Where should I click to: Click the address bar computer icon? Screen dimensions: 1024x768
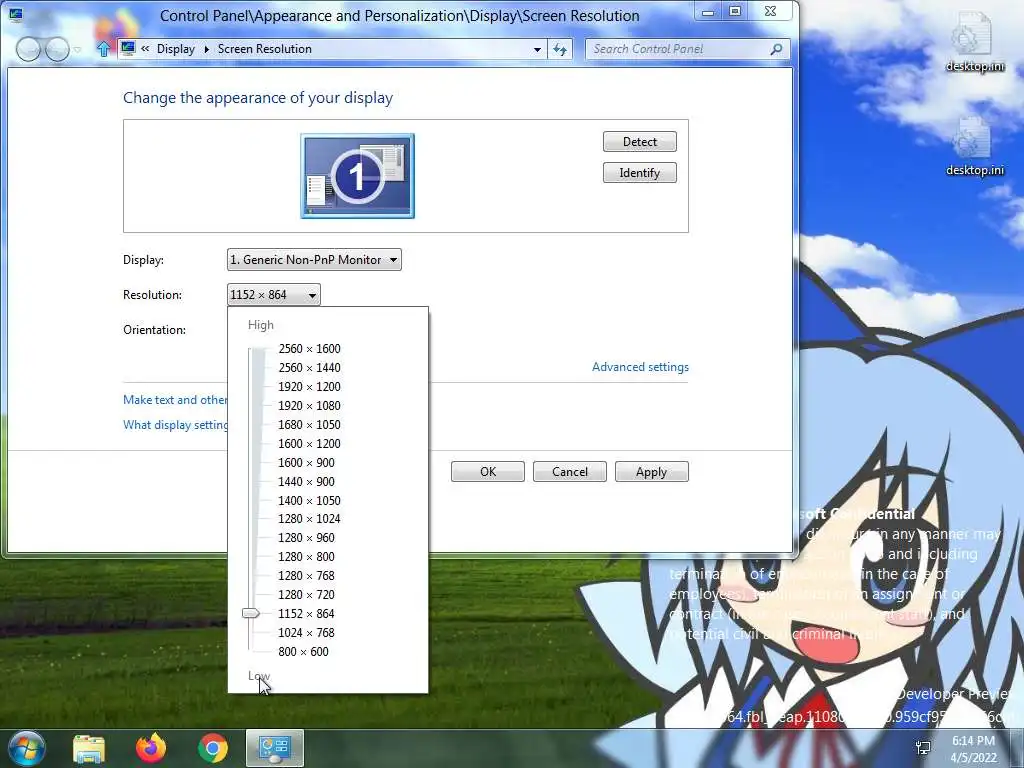coord(128,49)
